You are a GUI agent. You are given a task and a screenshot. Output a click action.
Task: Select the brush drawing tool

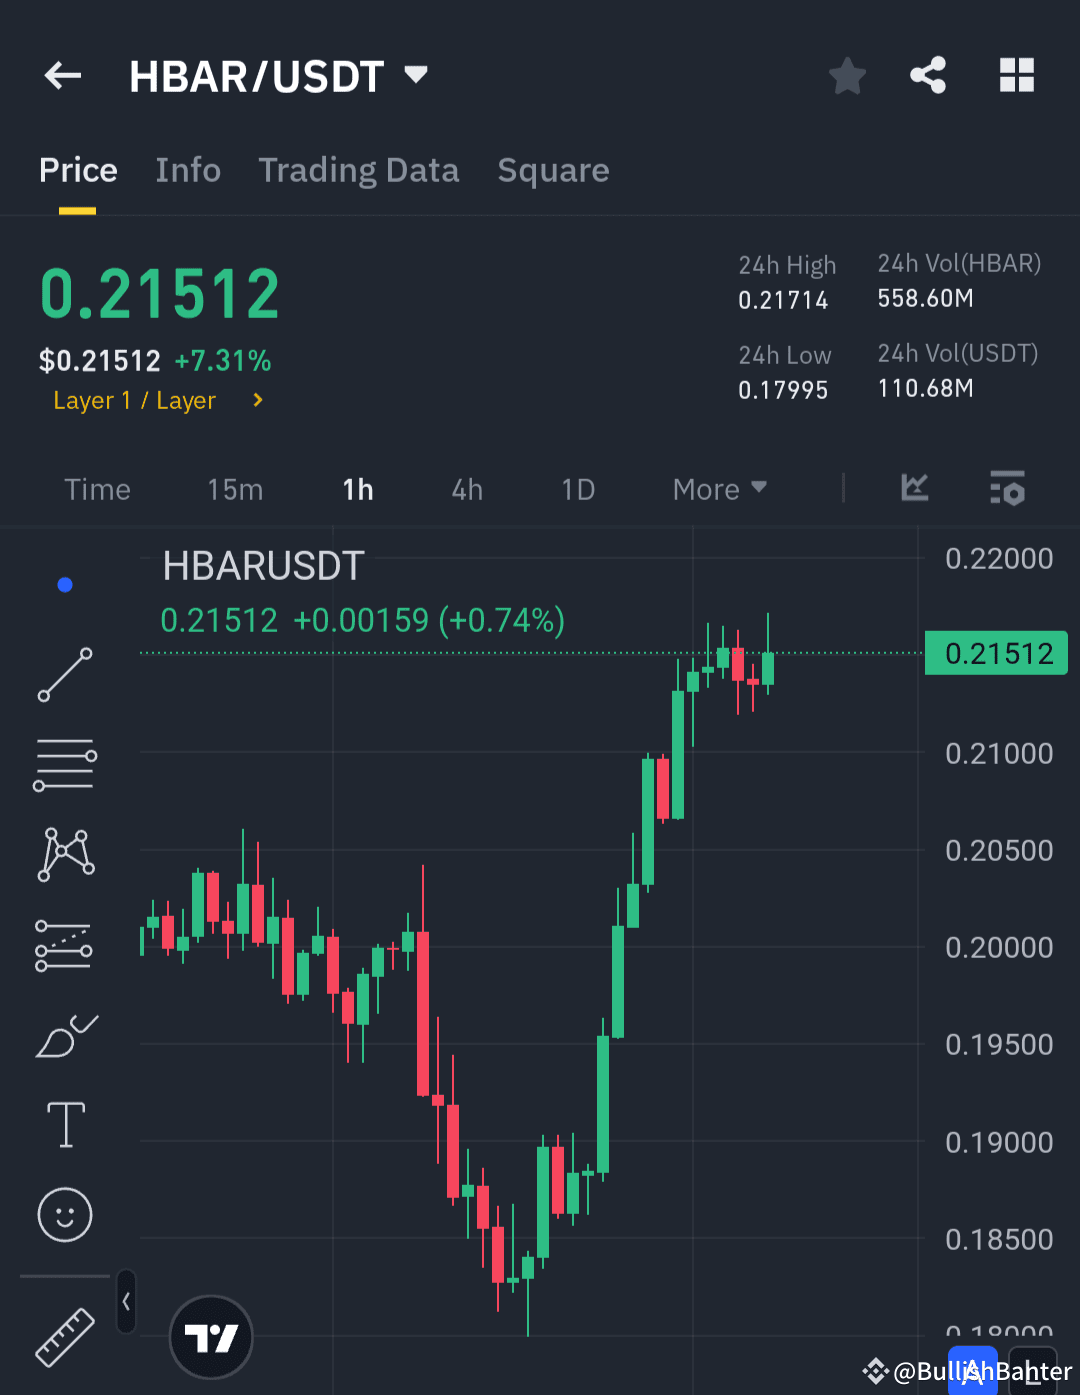64,1037
